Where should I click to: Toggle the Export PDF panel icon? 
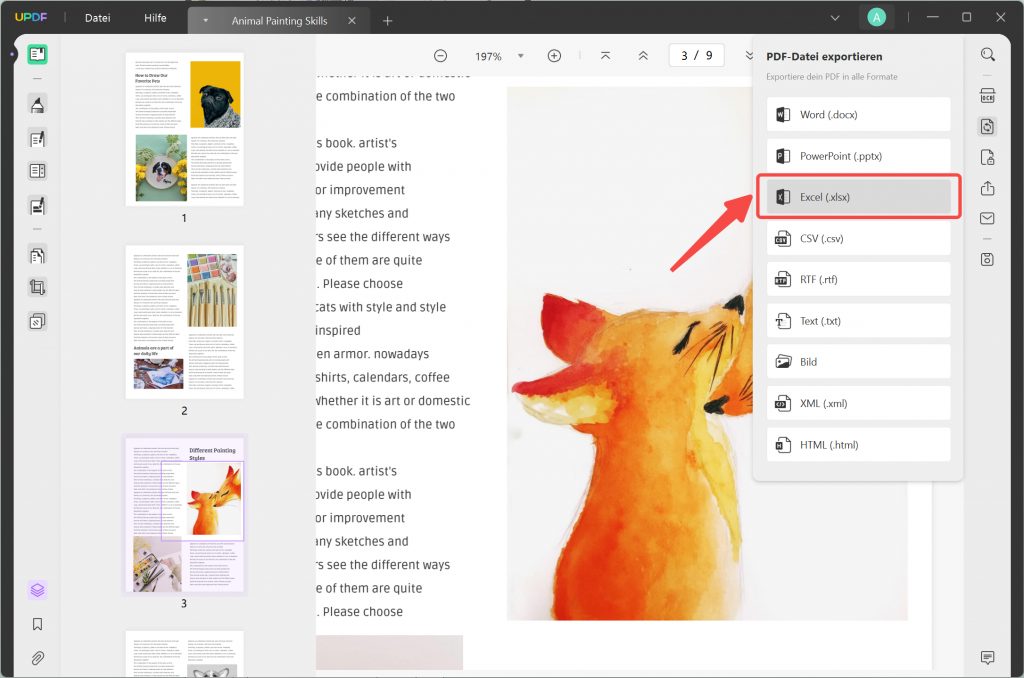point(987,126)
